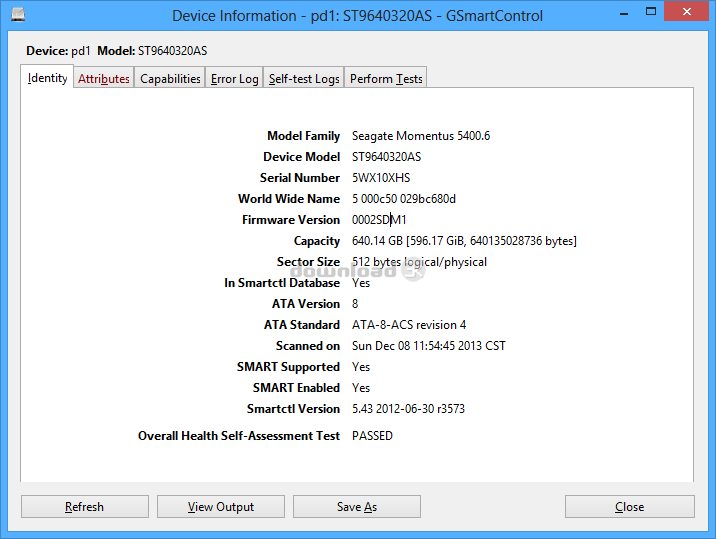The height and width of the screenshot is (539, 716).
Task: Switch to the Error Log tab
Action: click(x=234, y=79)
